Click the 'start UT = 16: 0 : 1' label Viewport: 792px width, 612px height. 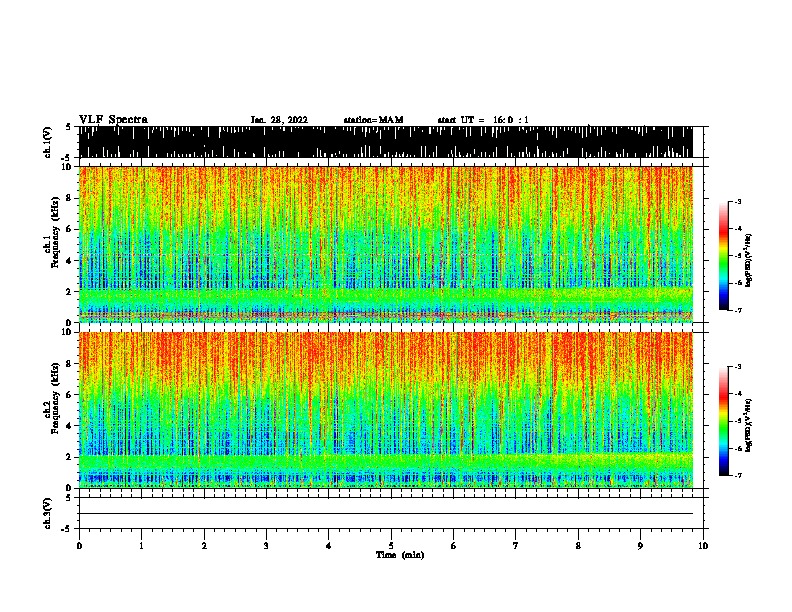(x=483, y=120)
